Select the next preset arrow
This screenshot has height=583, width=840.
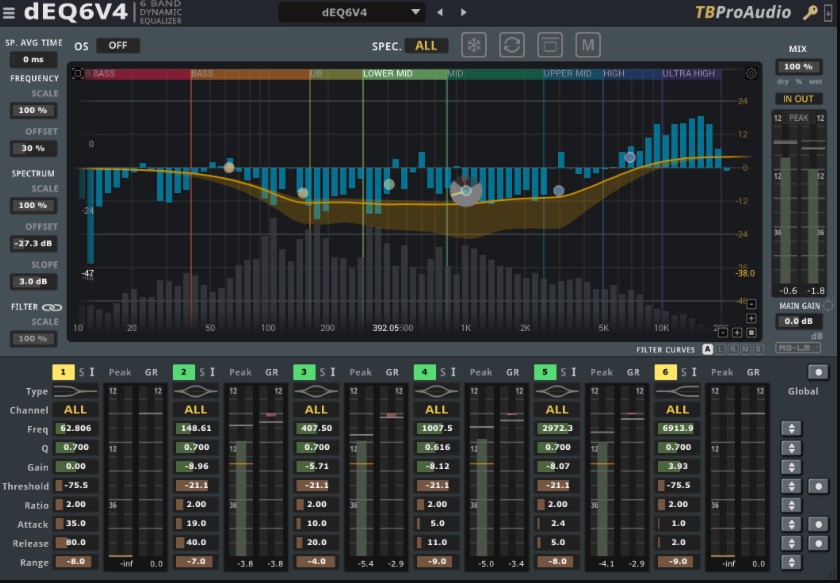coord(463,12)
